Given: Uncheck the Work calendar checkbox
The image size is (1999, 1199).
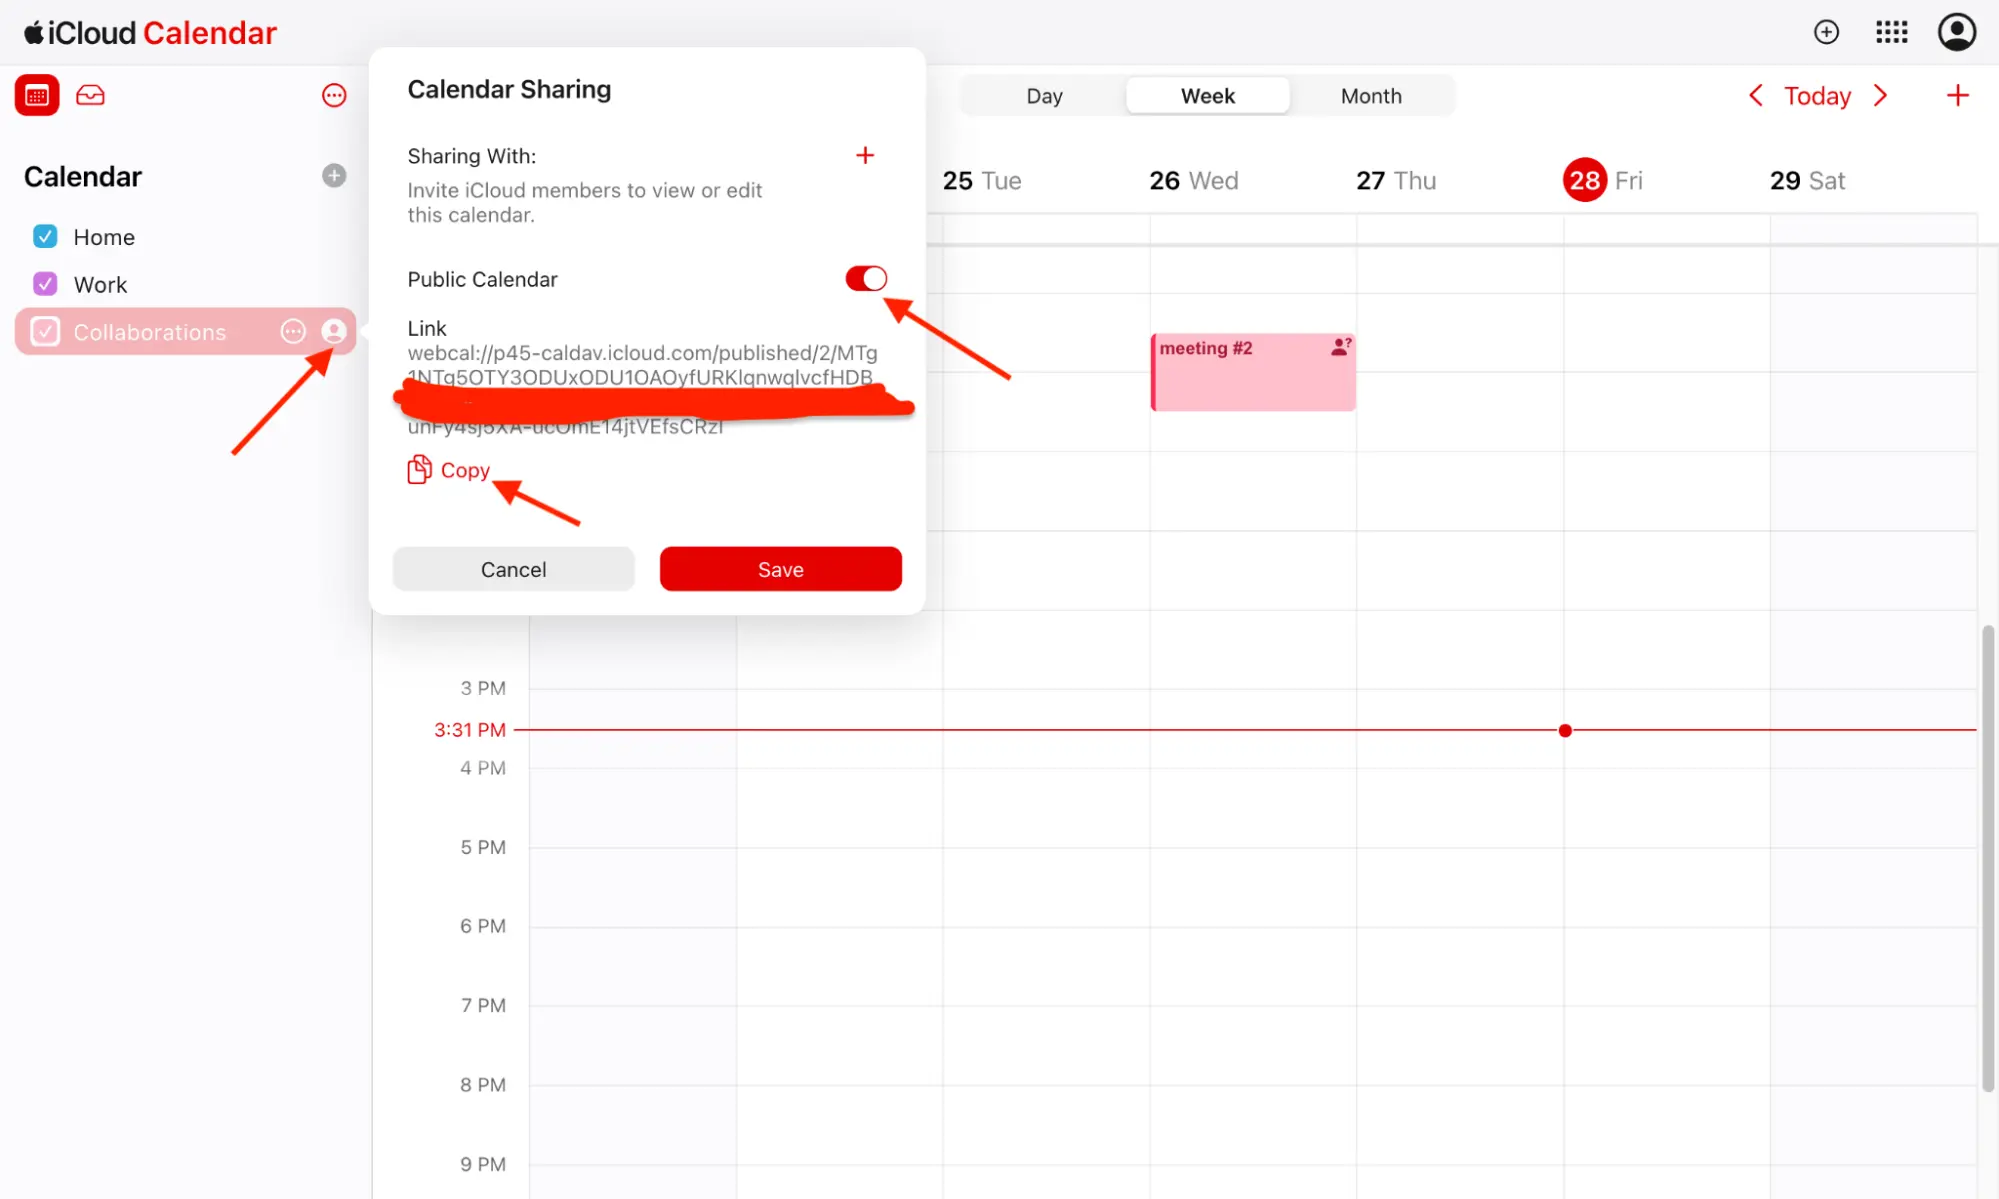Looking at the screenshot, I should (45, 284).
